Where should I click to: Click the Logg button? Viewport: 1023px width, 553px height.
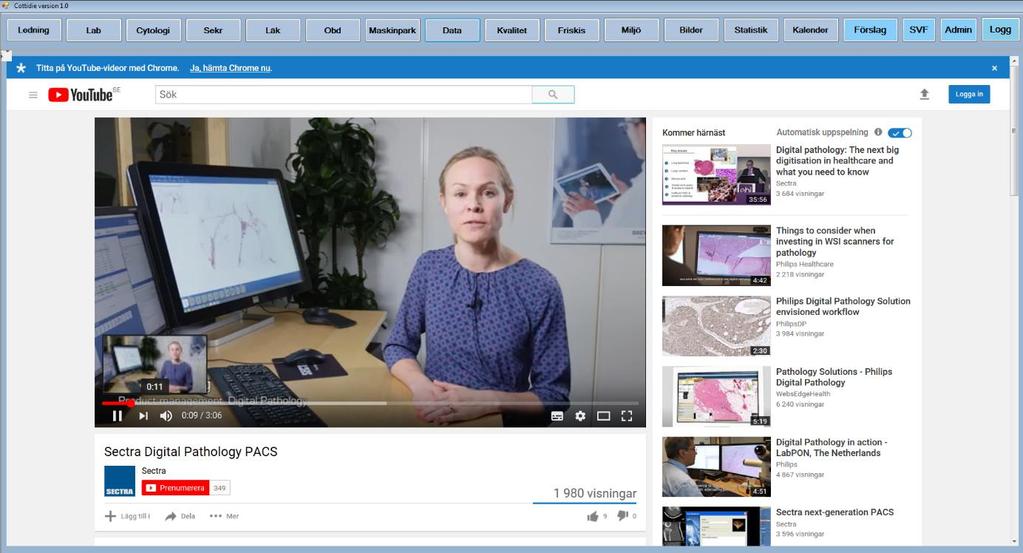pyautogui.click(x=1000, y=30)
